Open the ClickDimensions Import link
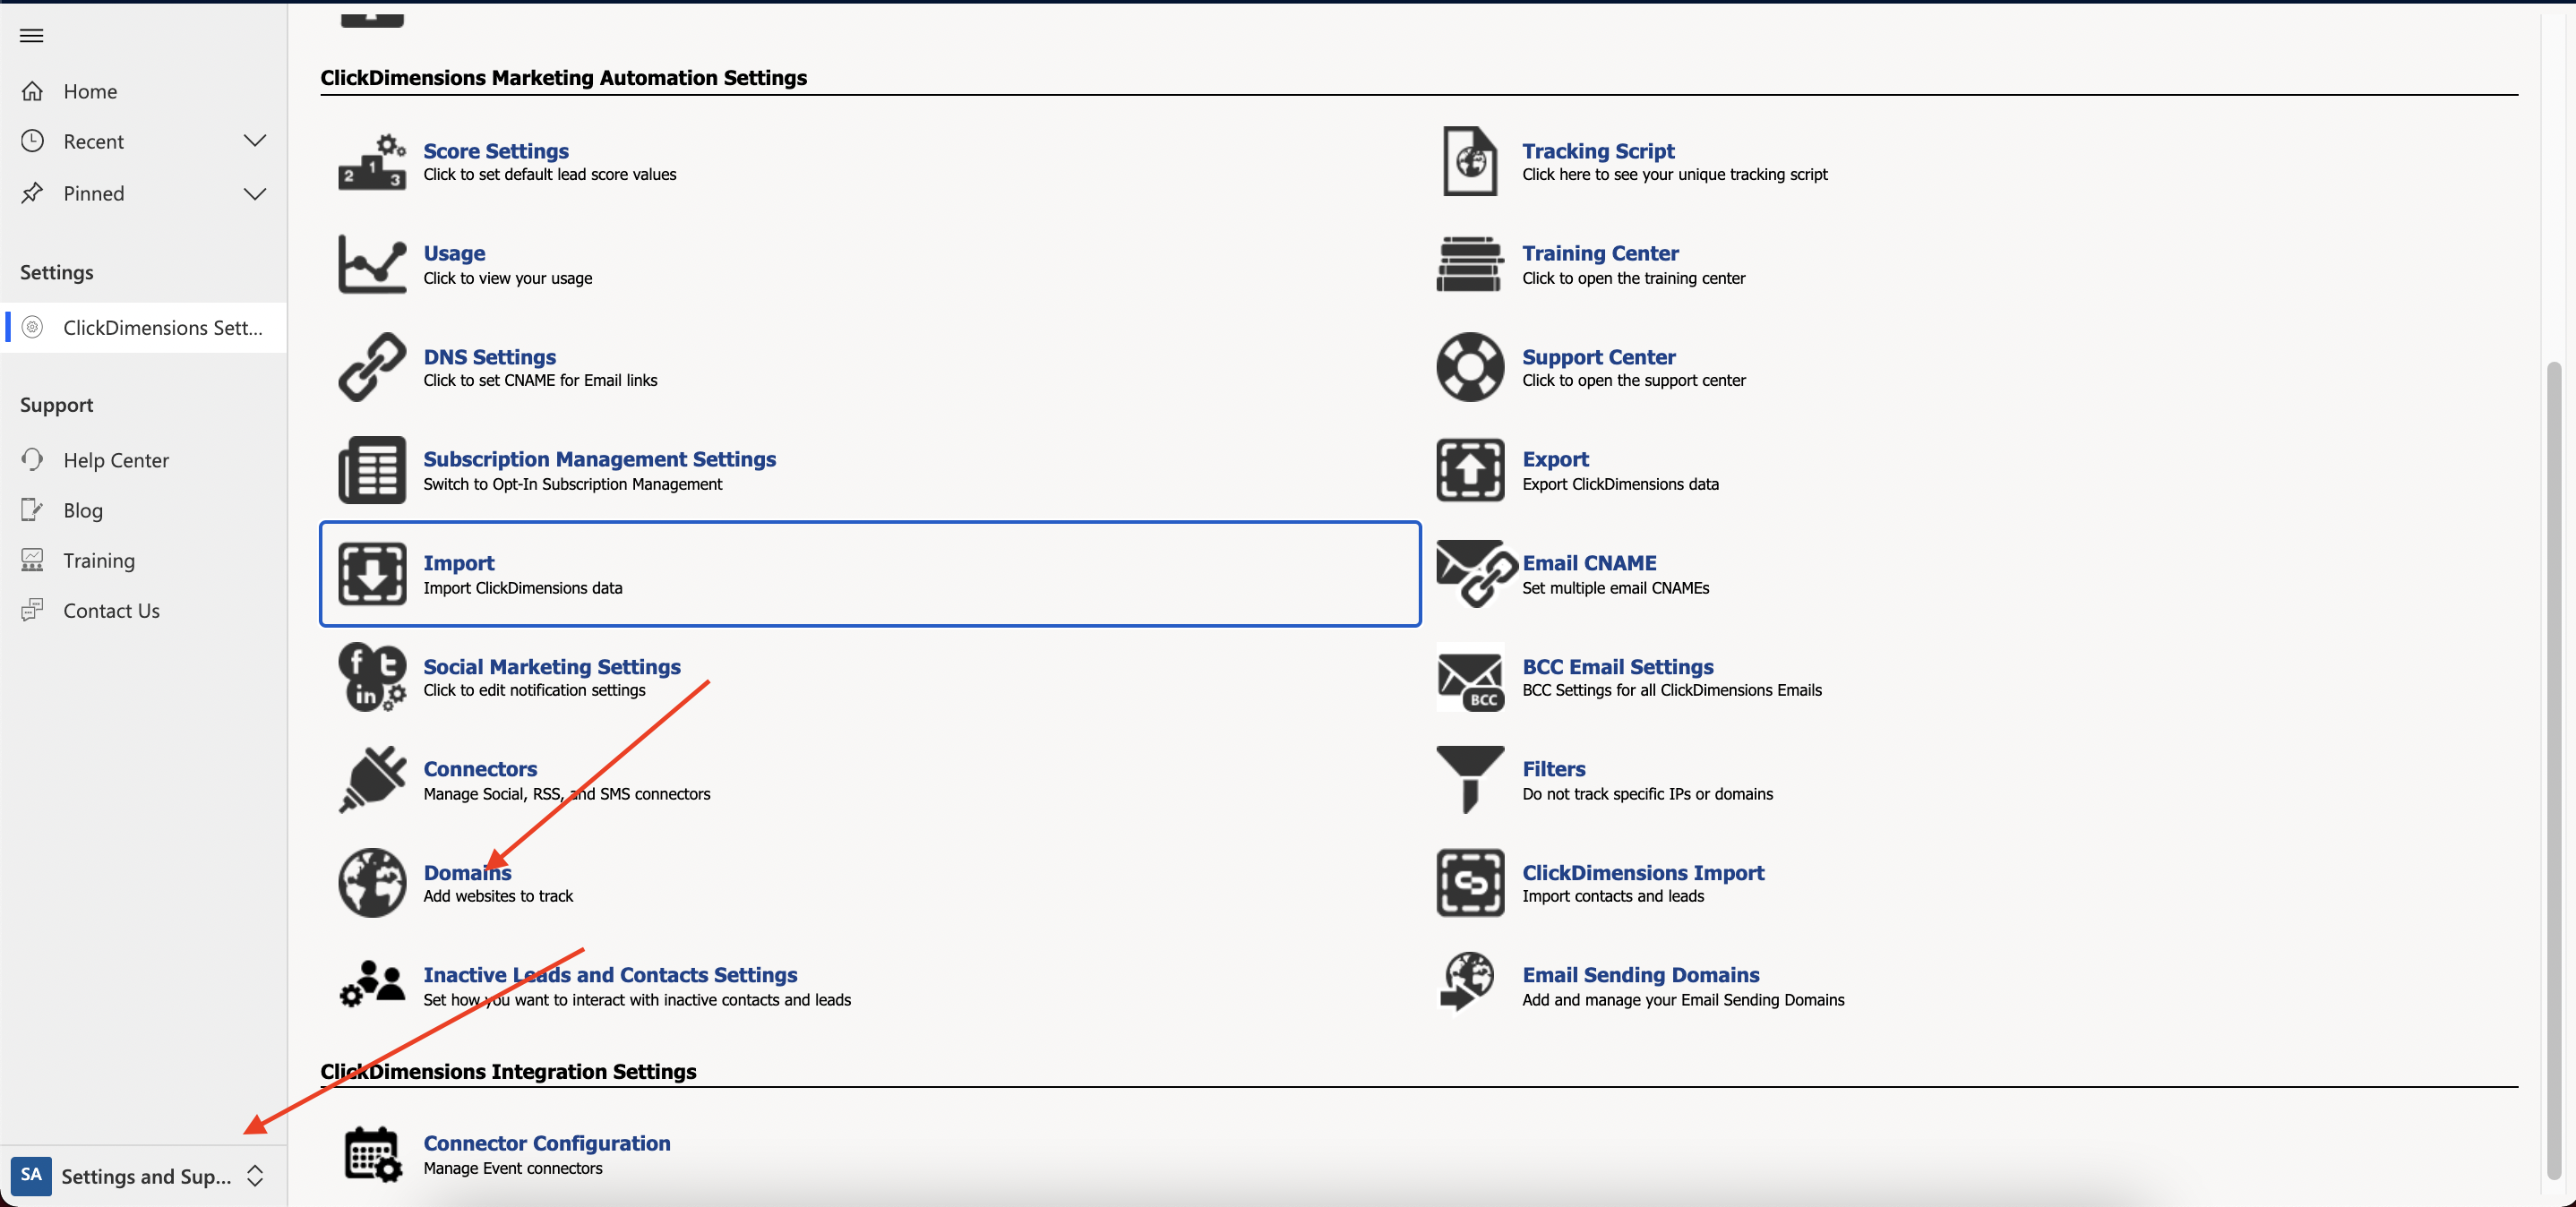The height and width of the screenshot is (1207, 2576). click(1643, 873)
